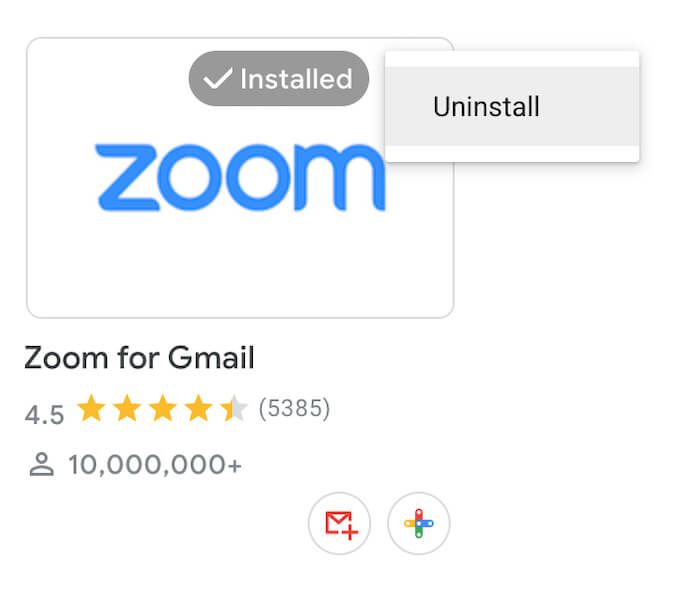Click the half-filled fifth rating star
Image resolution: width=680 pixels, height=595 pixels.
tap(234, 408)
